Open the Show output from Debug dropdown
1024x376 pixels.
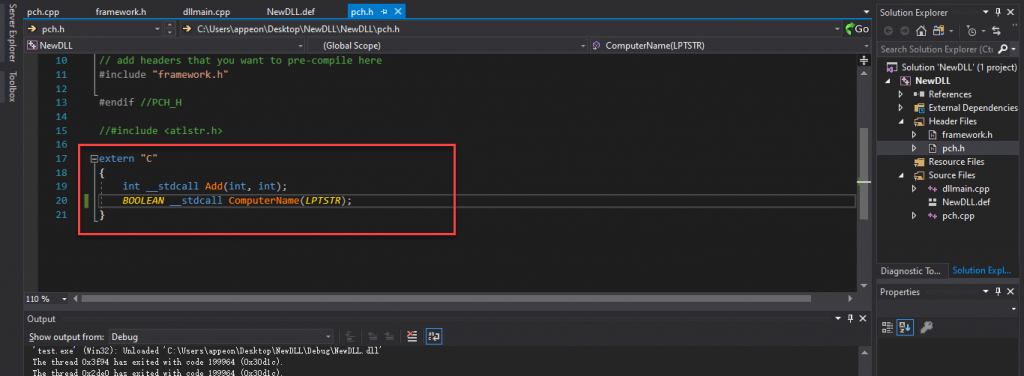point(221,337)
